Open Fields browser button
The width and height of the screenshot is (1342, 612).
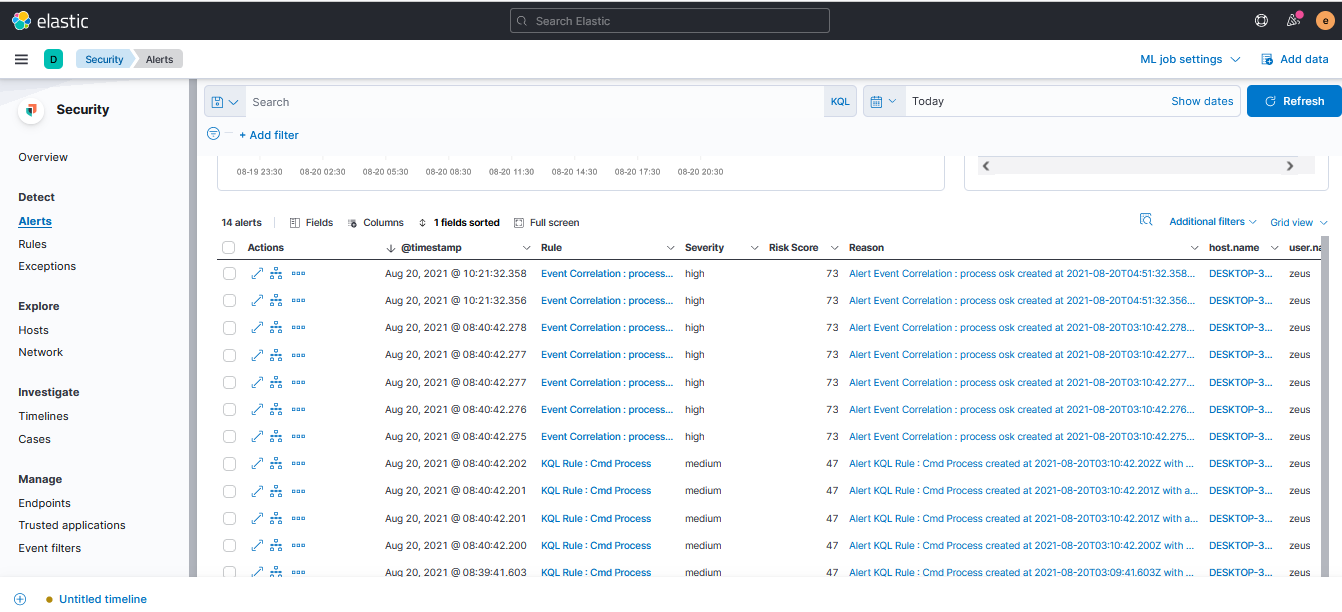click(x=311, y=222)
